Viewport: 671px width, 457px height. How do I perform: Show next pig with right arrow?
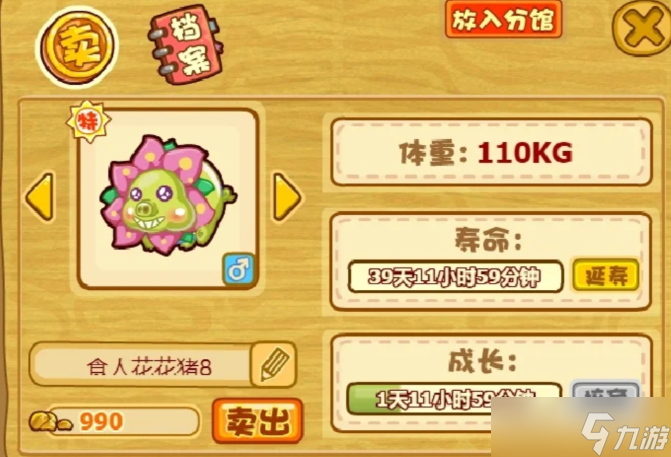point(287,197)
